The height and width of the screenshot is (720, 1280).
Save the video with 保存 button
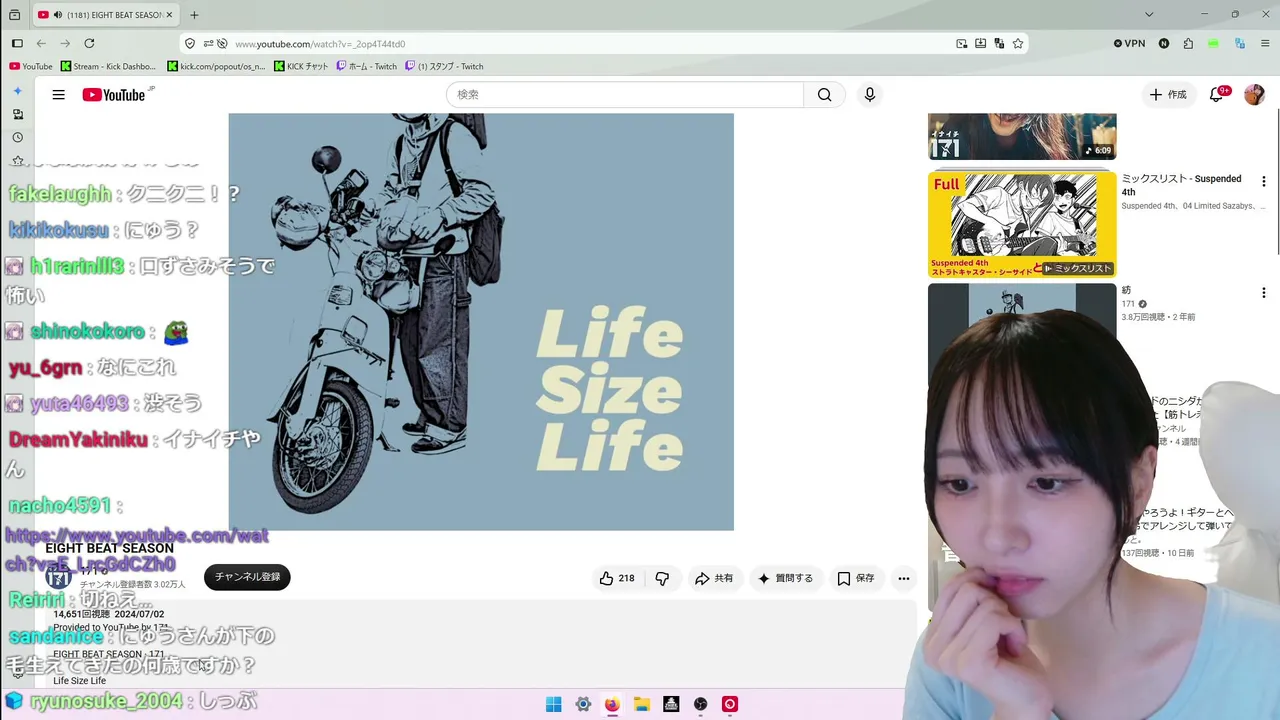click(x=856, y=578)
